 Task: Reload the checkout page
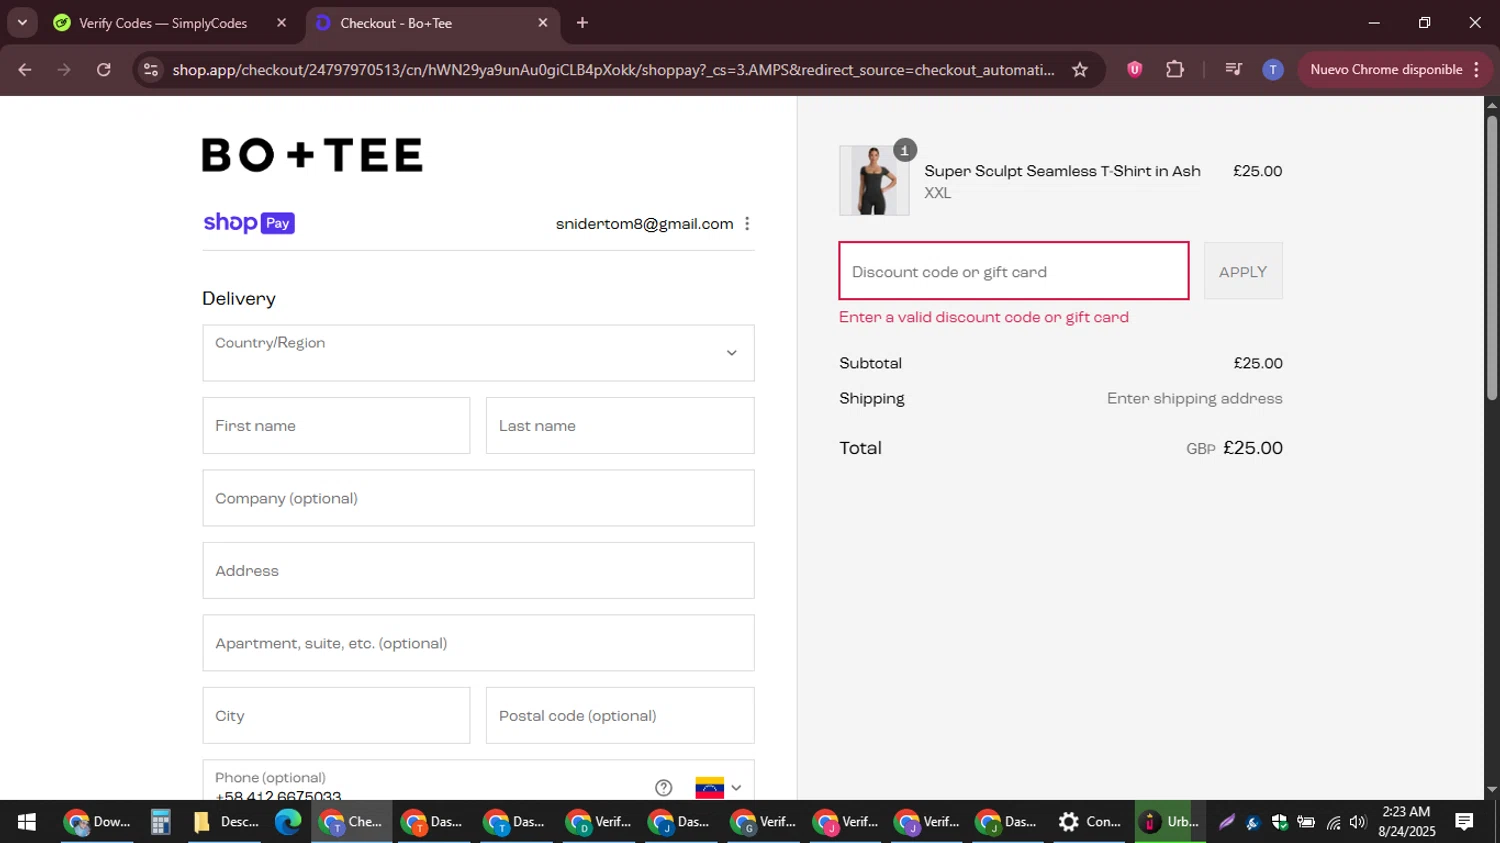click(x=103, y=70)
